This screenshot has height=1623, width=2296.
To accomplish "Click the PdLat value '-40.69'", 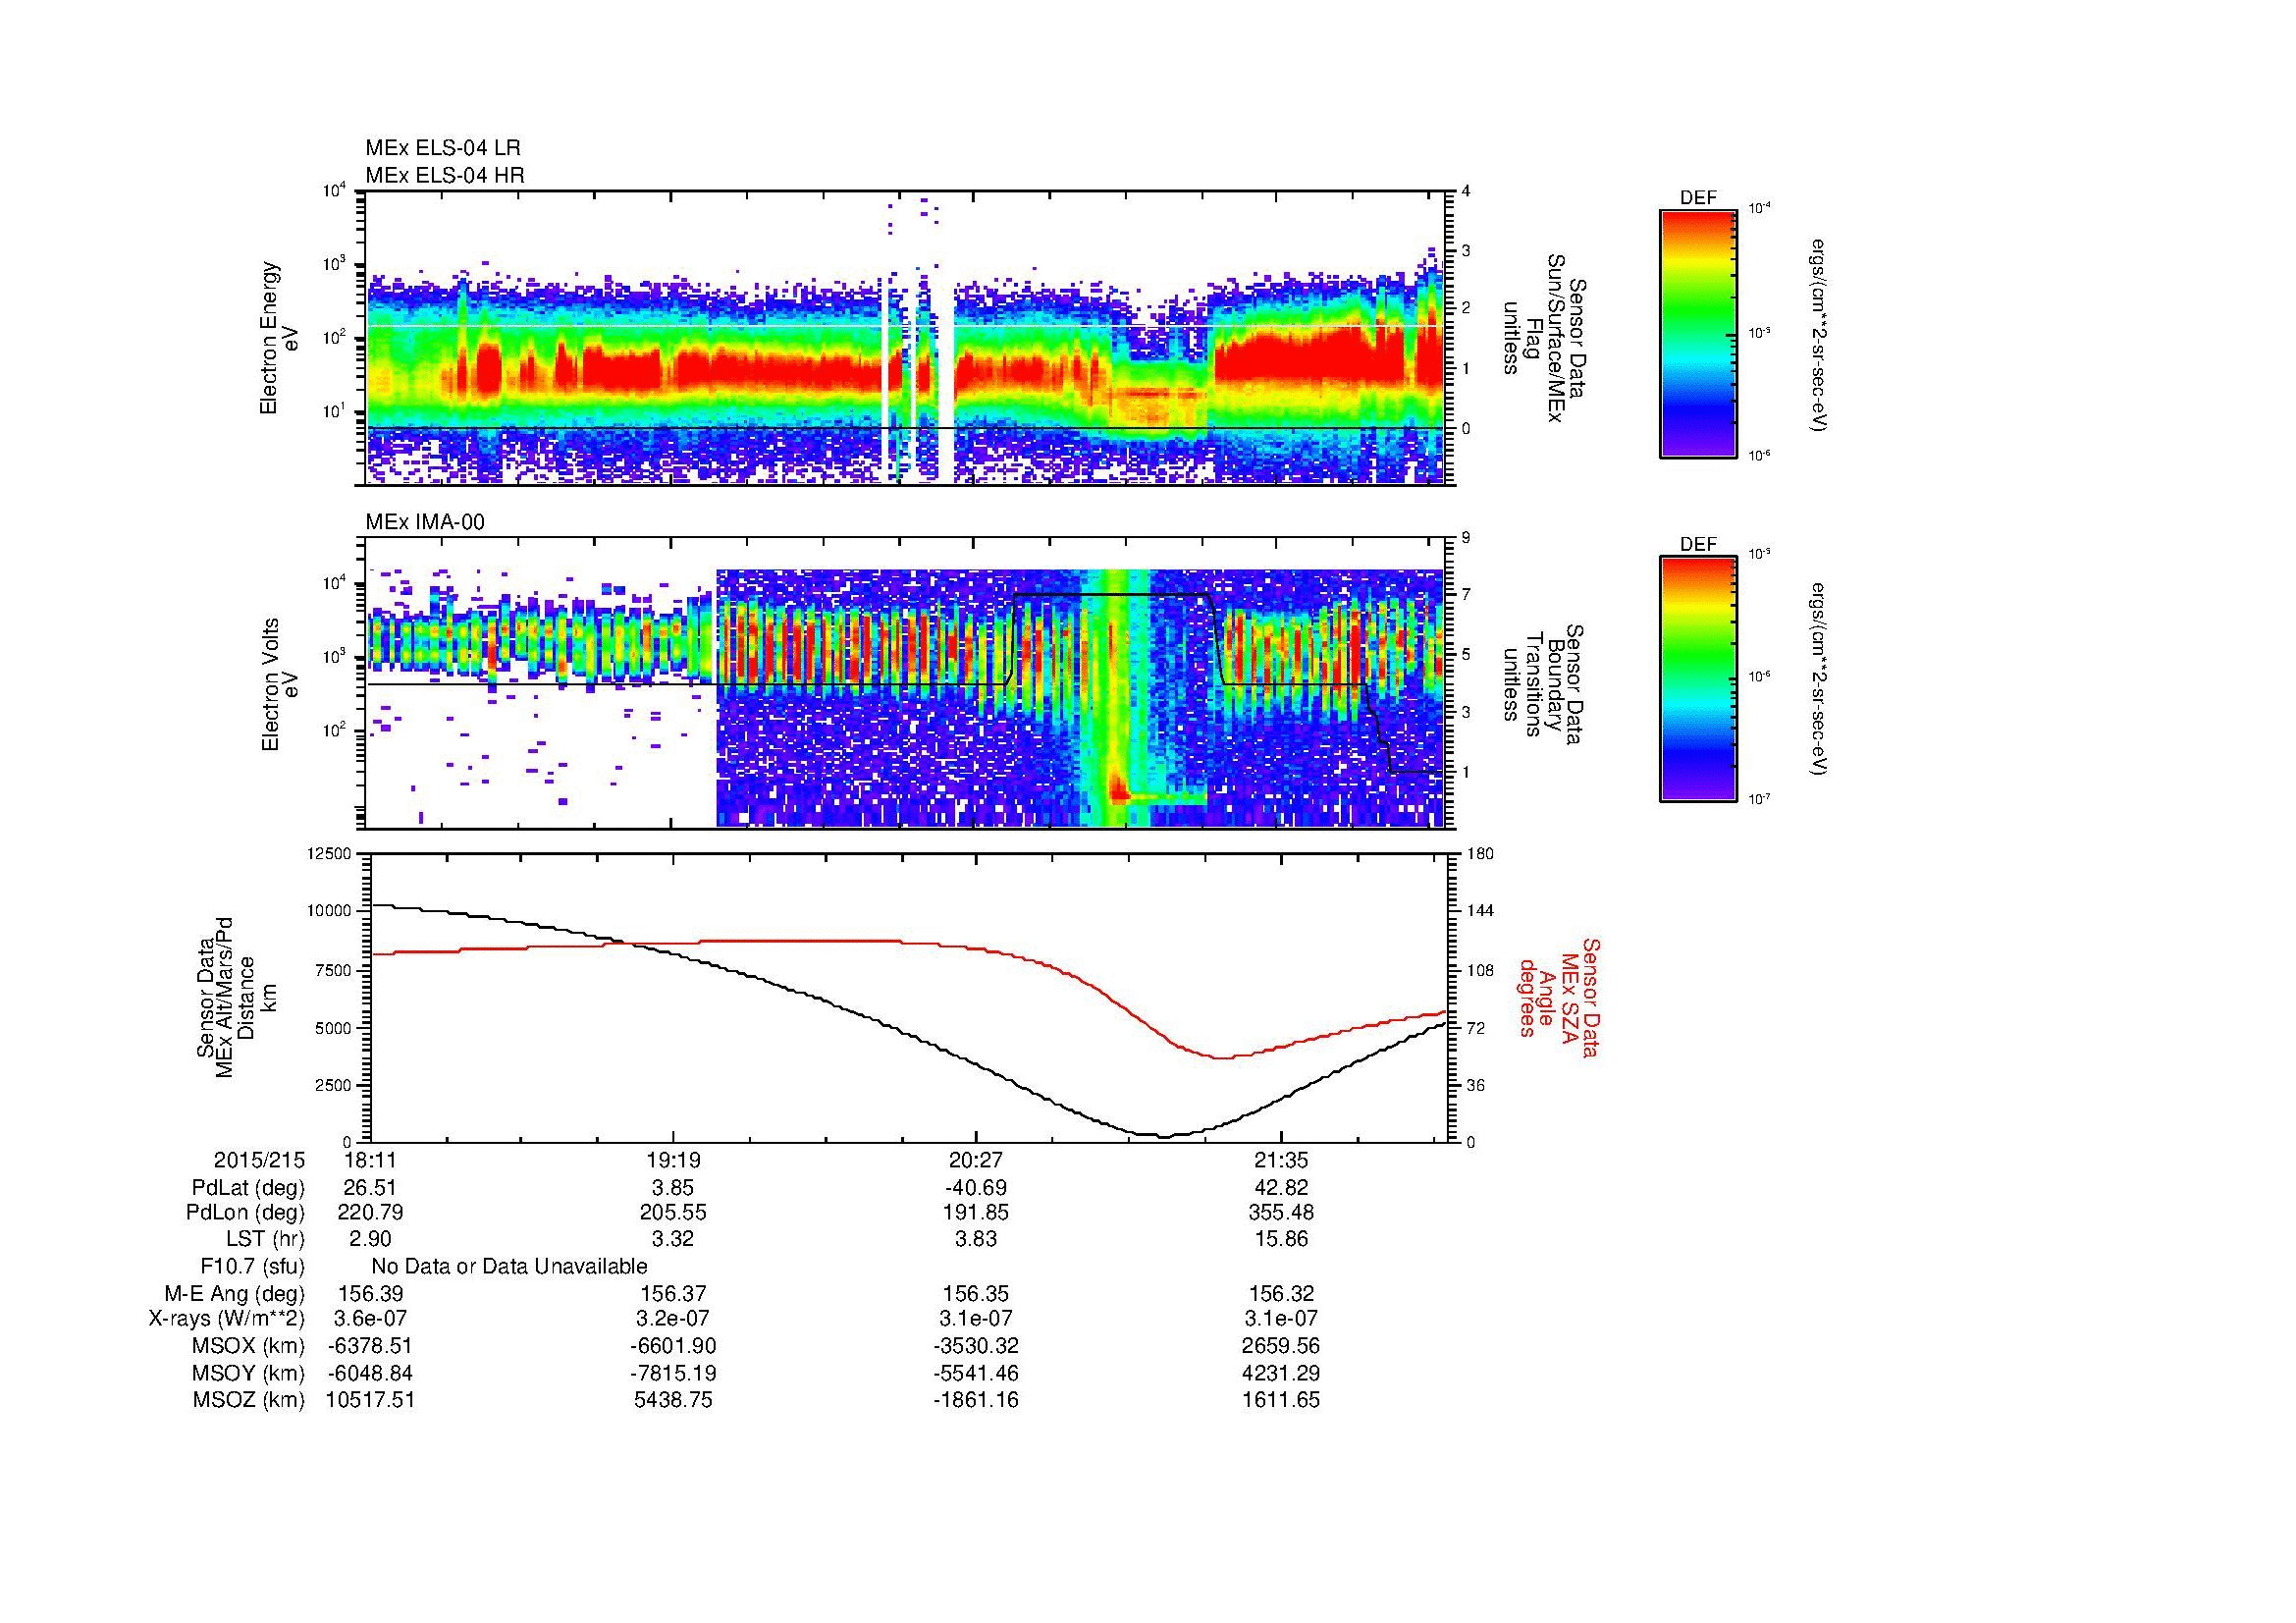I will coord(975,1188).
